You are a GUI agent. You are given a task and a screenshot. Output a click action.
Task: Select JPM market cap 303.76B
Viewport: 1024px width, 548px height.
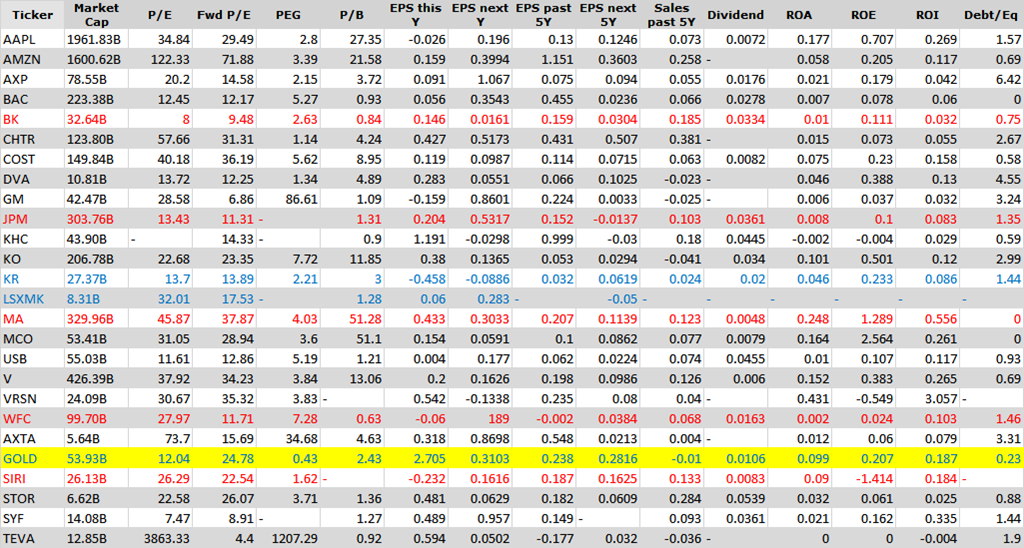[90, 219]
